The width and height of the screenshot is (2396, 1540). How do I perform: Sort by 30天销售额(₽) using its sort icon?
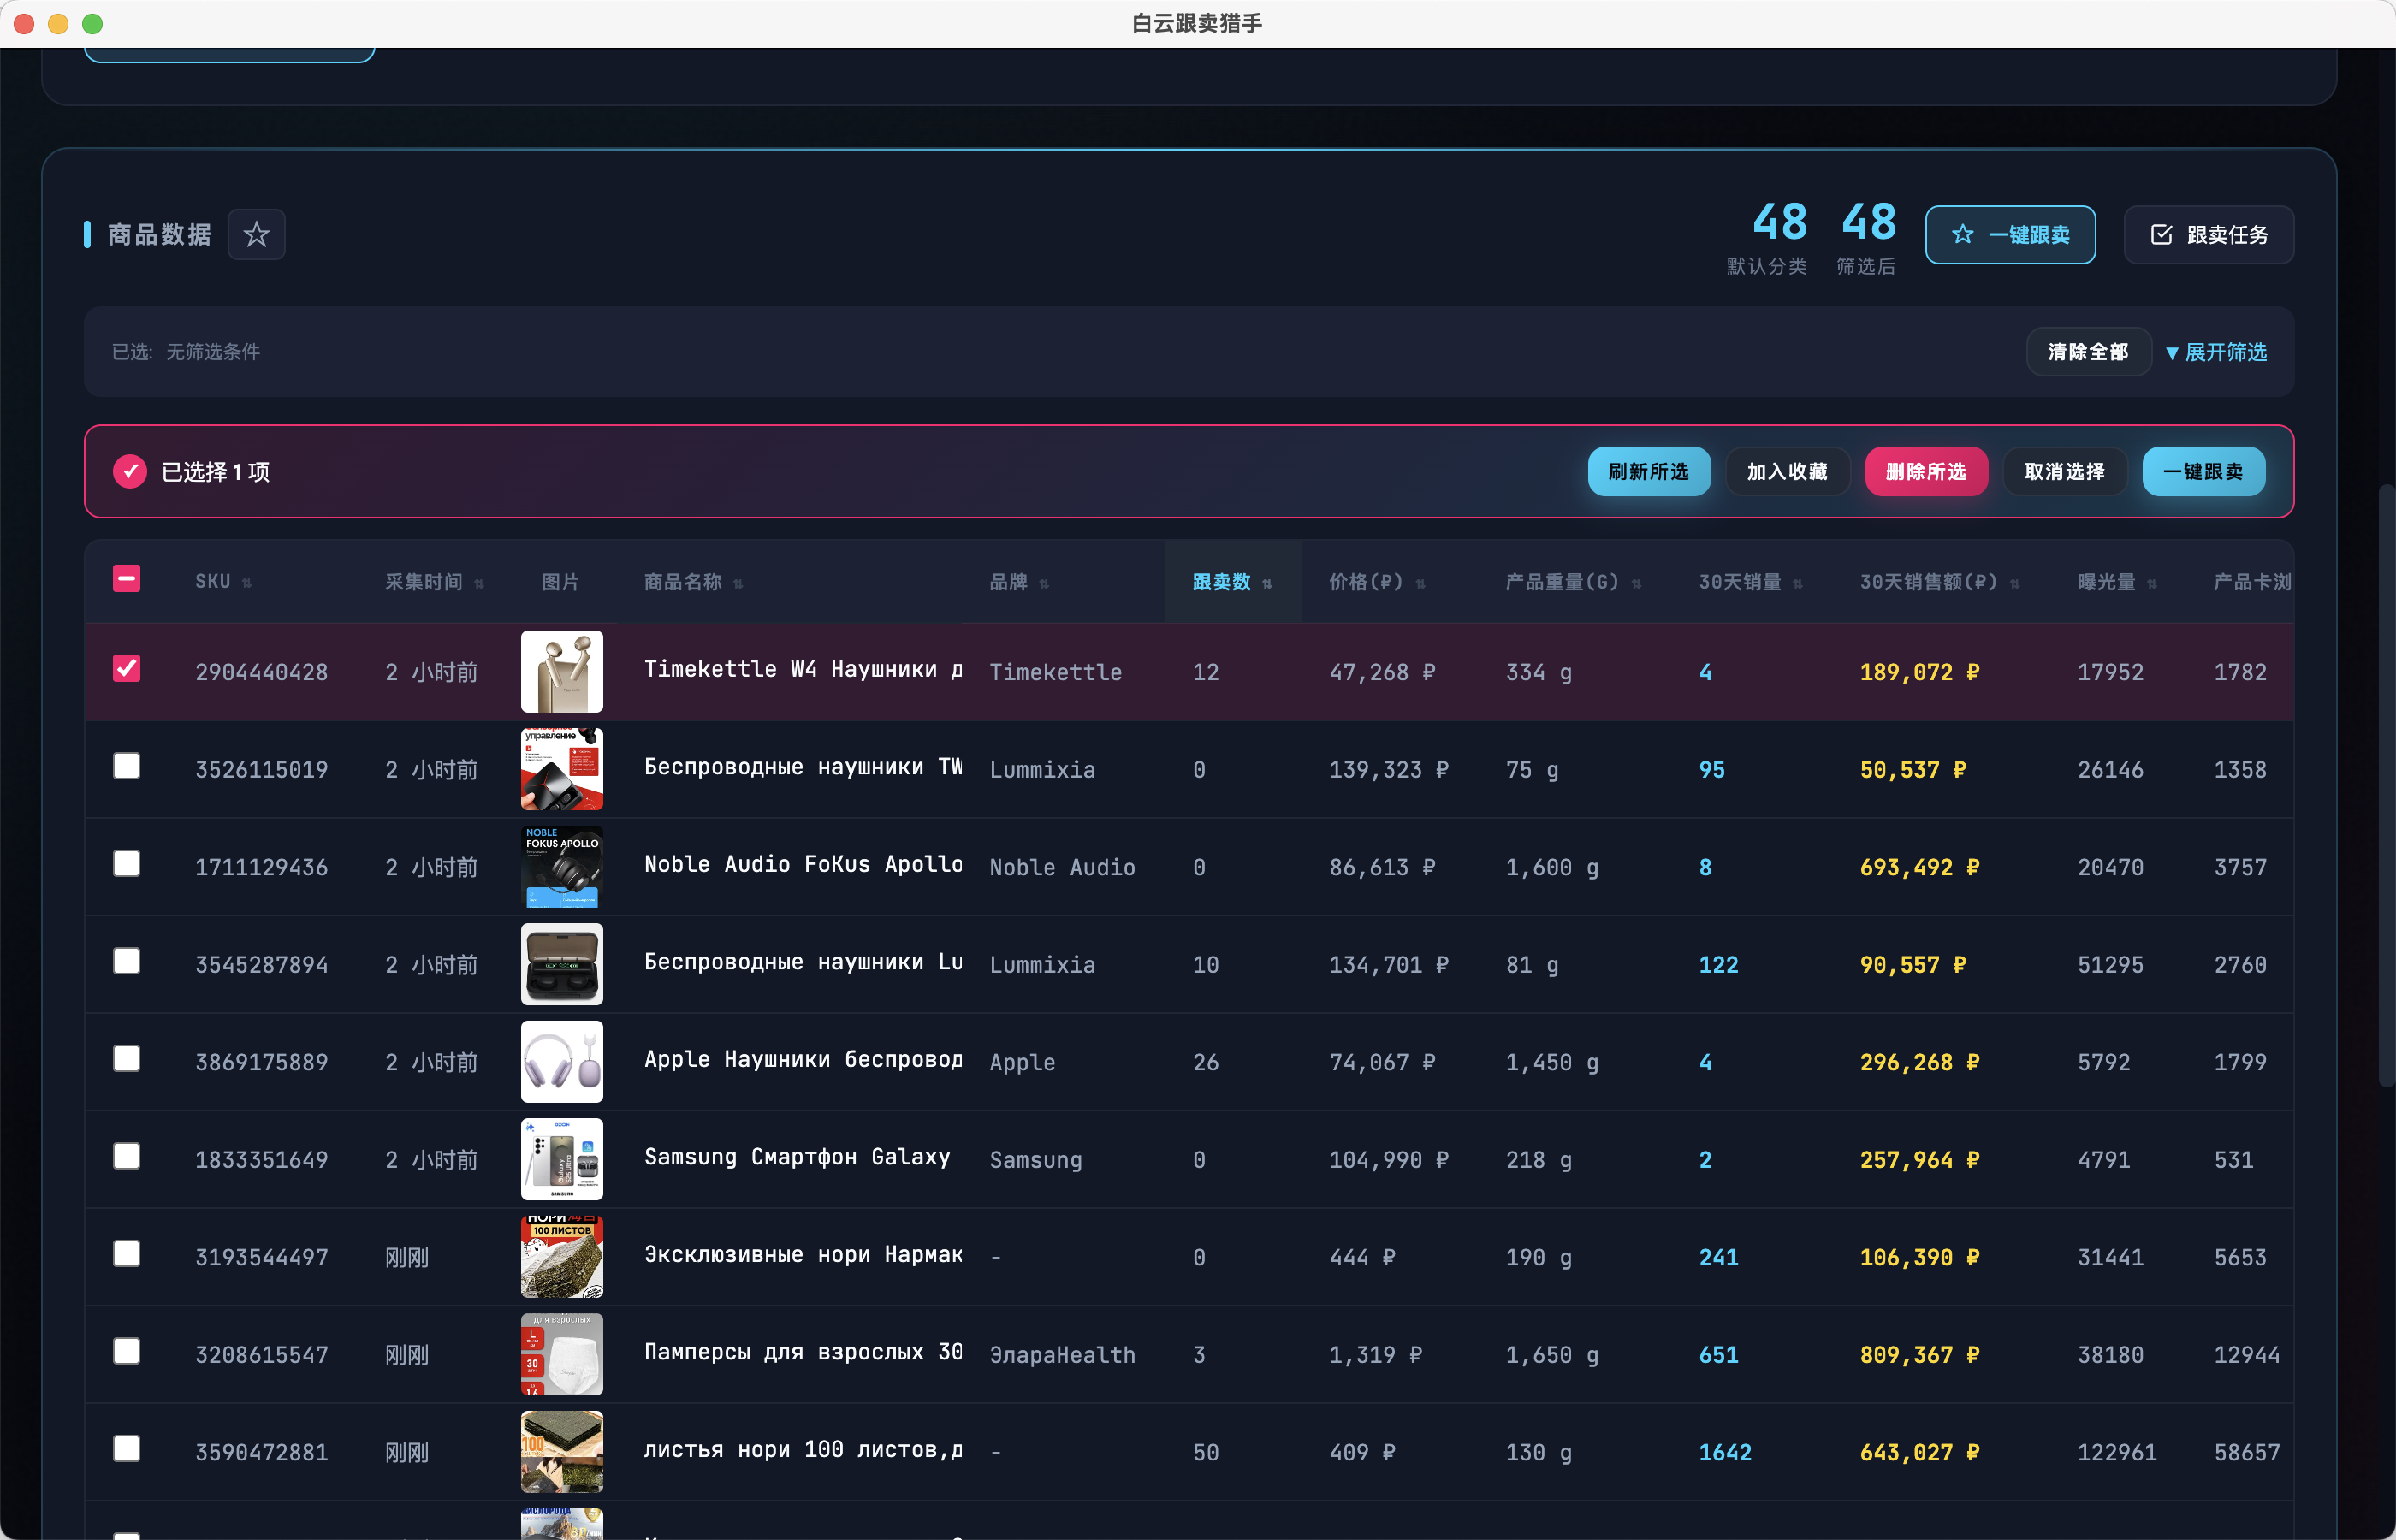tap(2014, 583)
